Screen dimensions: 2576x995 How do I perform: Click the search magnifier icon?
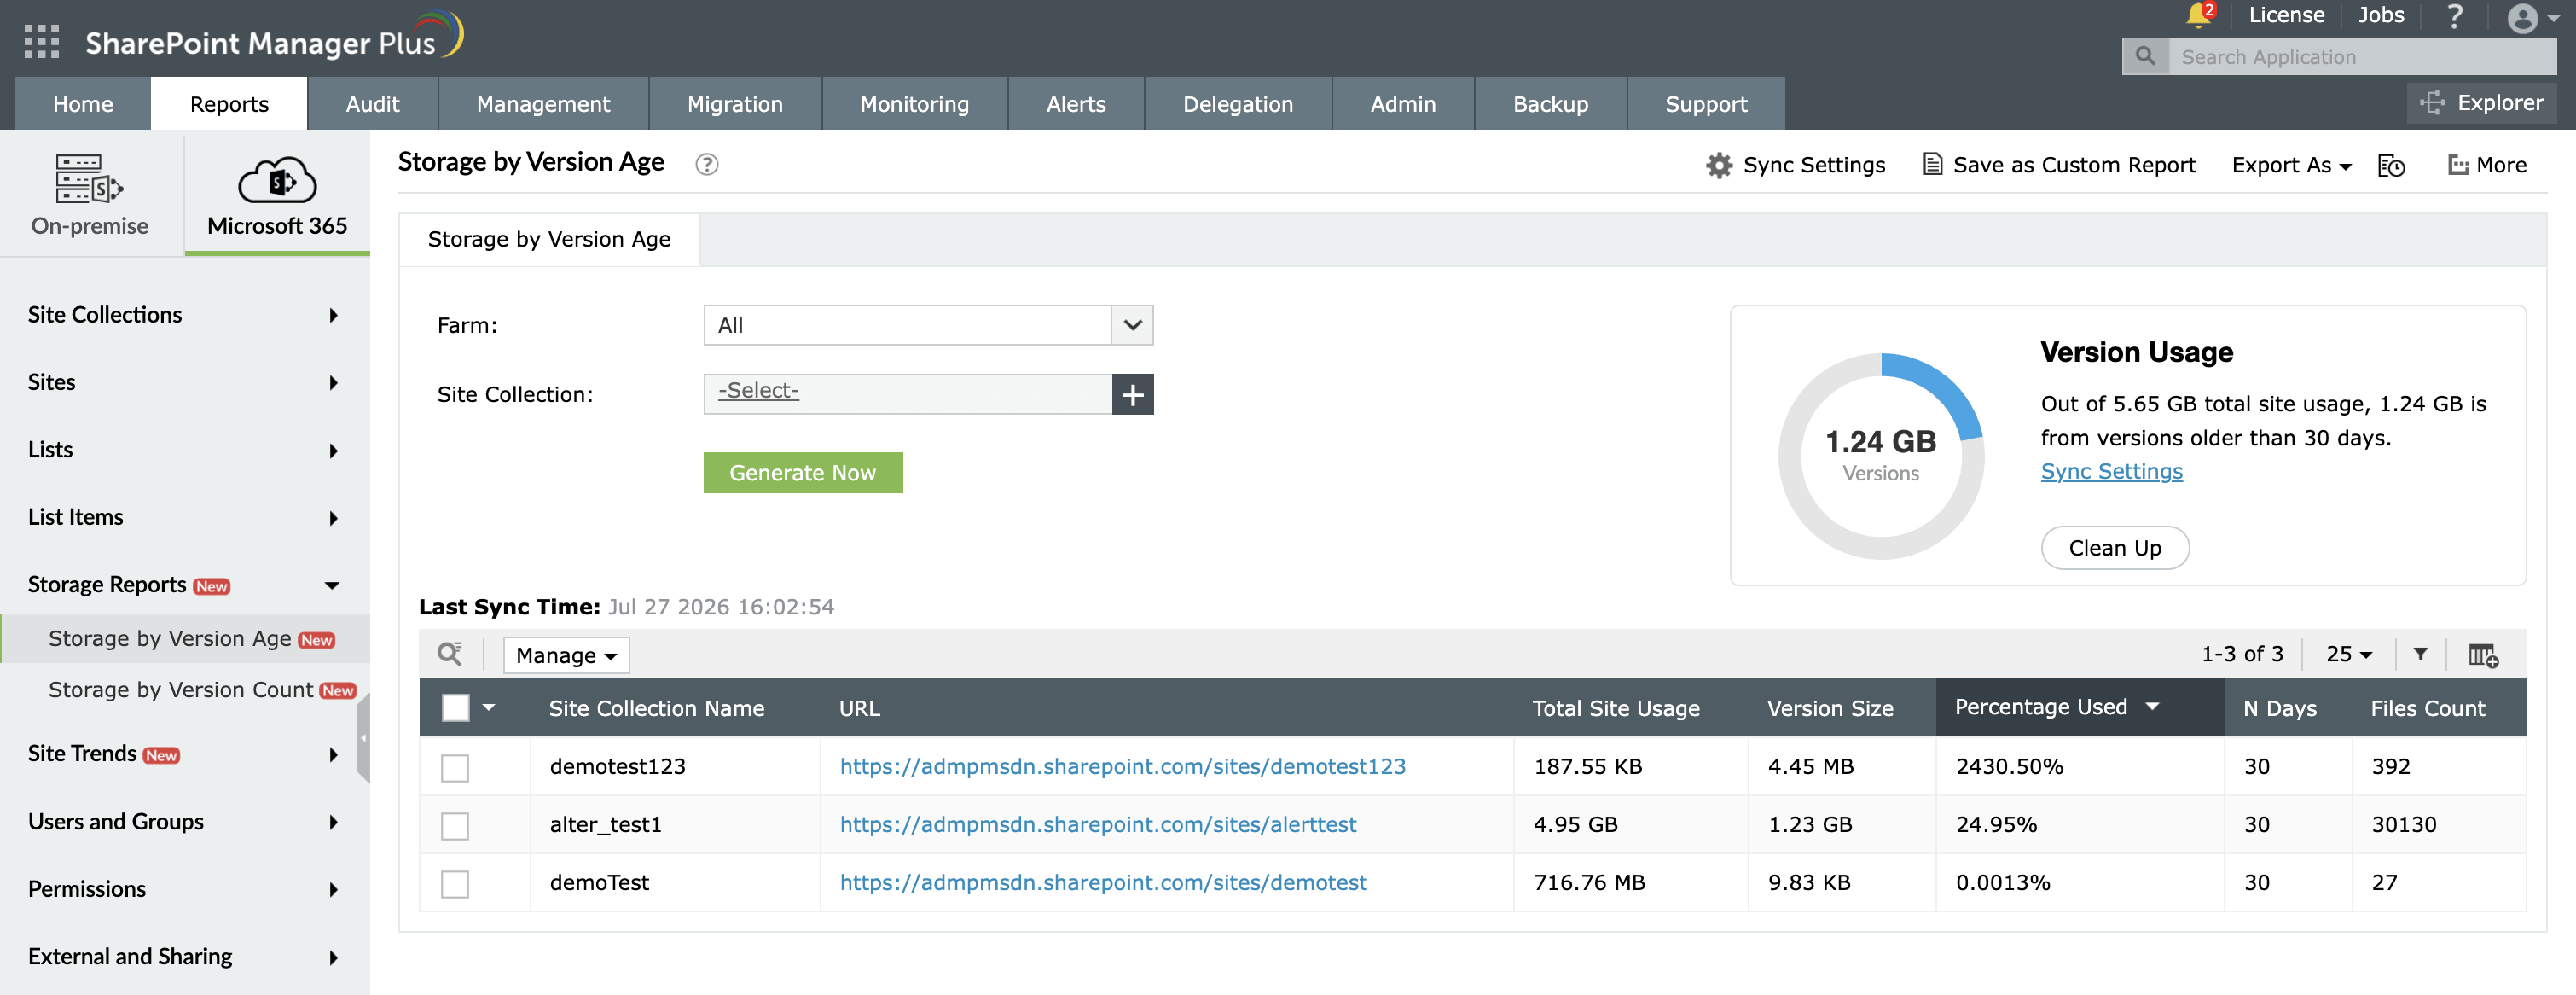[2145, 57]
